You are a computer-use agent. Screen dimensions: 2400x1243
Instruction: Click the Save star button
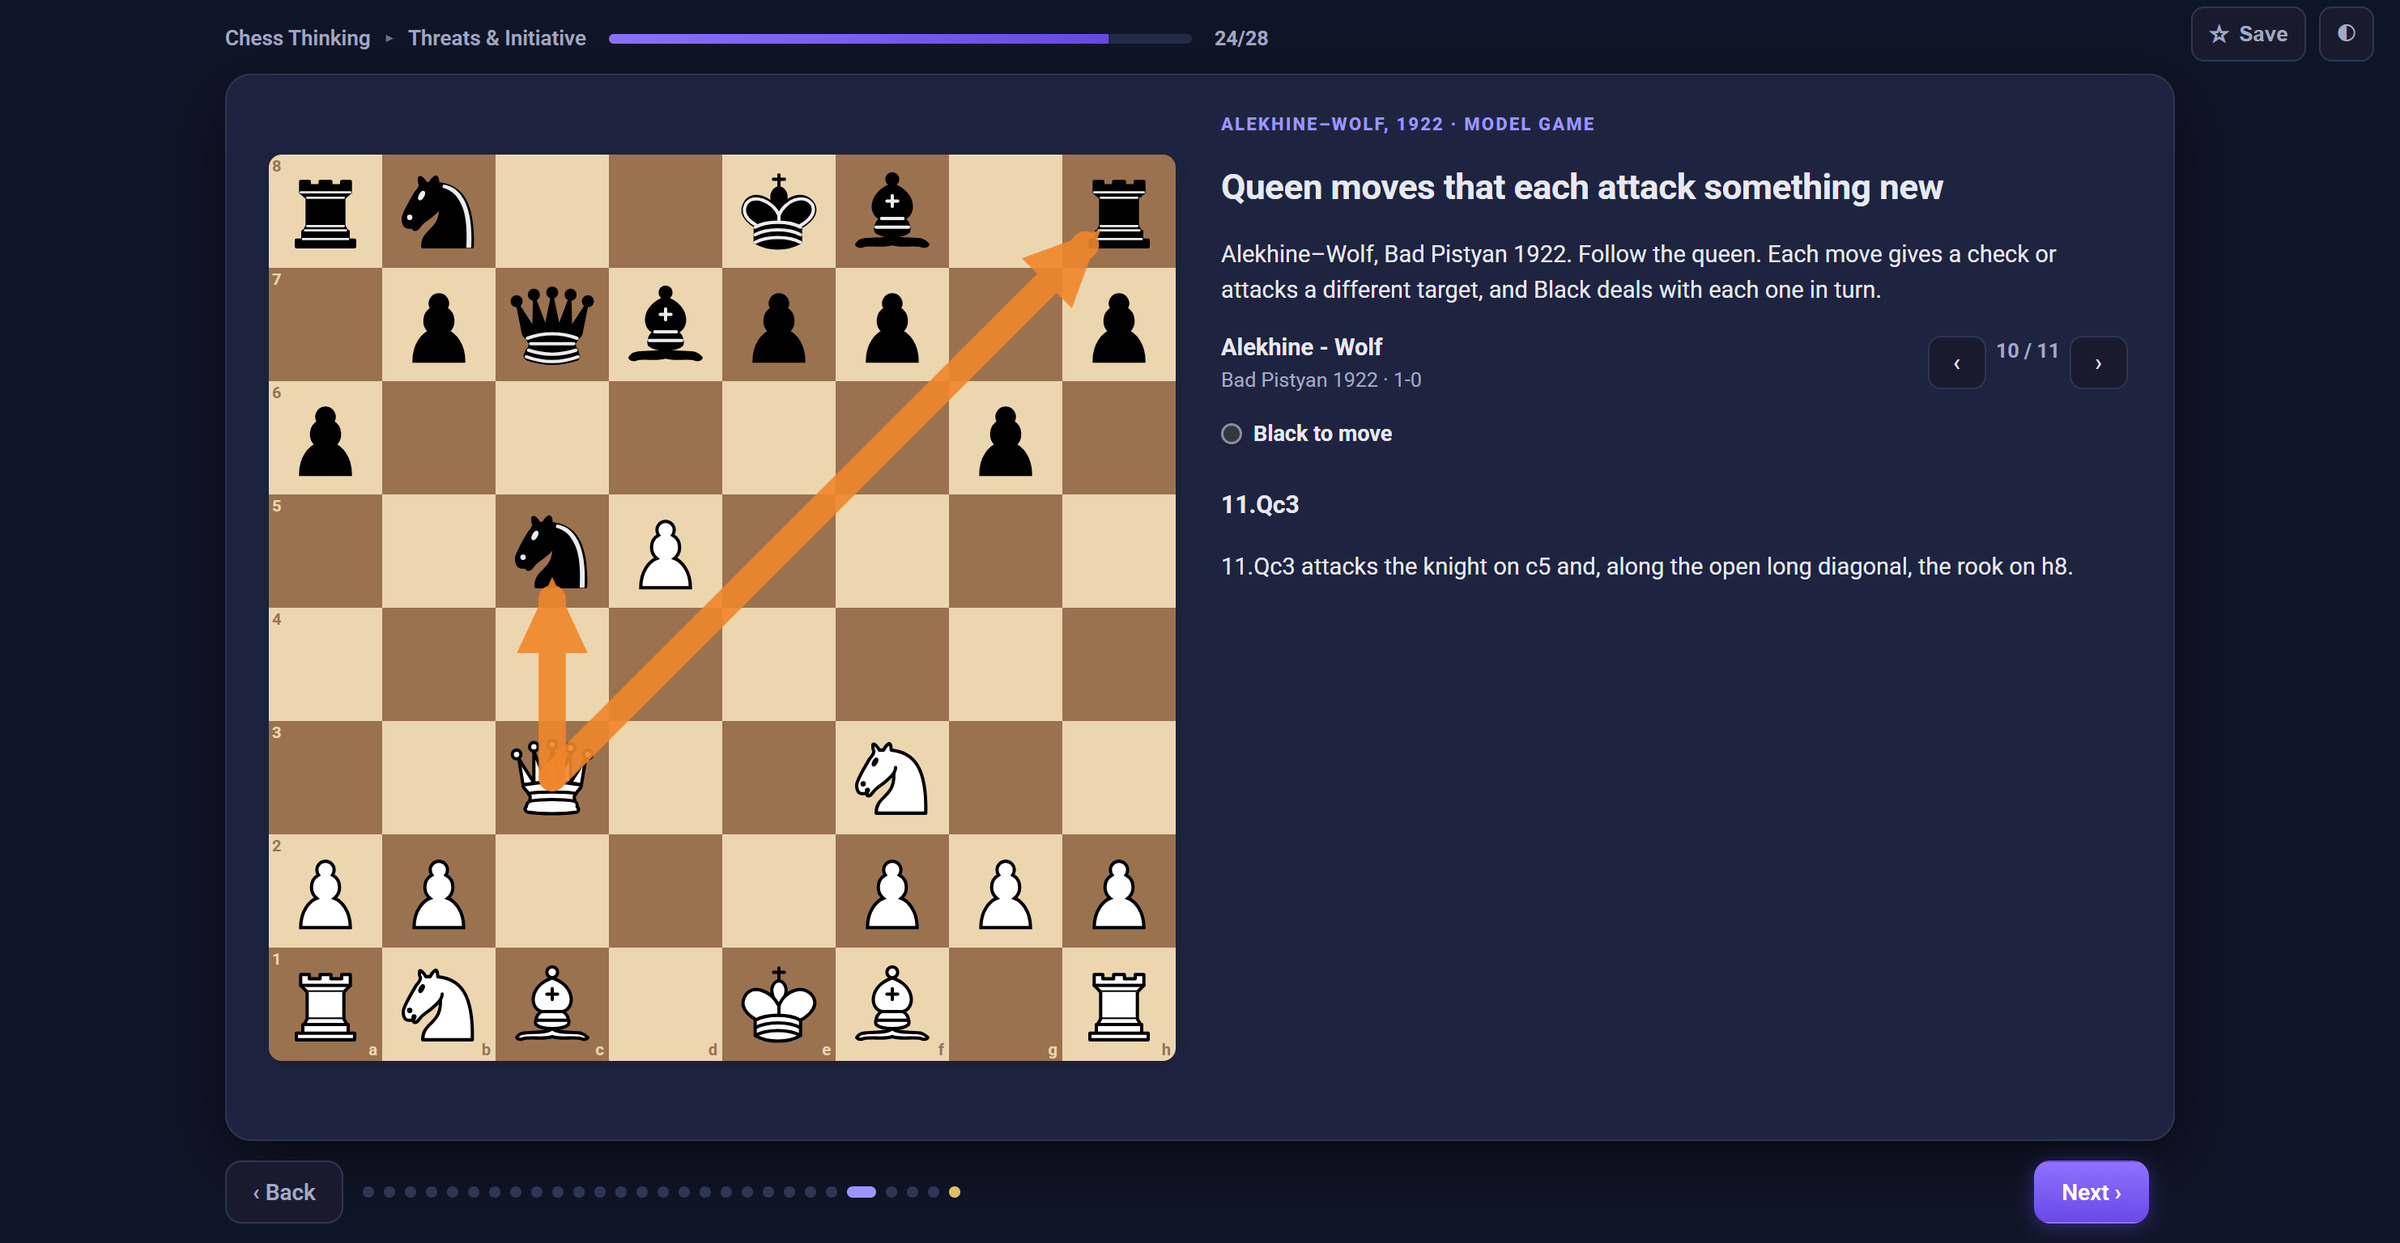pos(2248,34)
